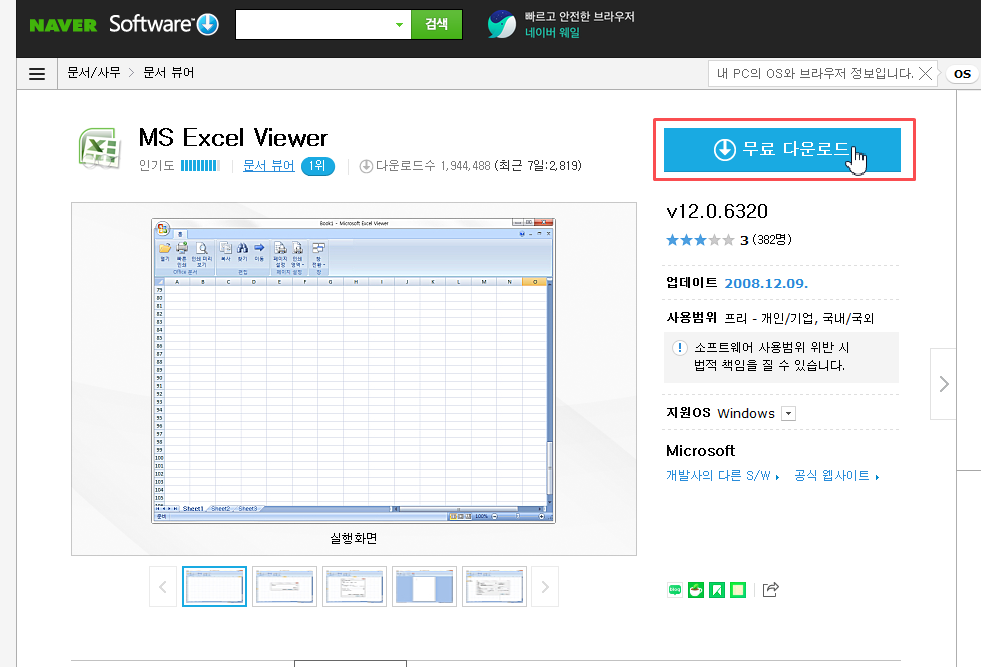Click the large 실행화면 screenshot preview

click(x=353, y=371)
